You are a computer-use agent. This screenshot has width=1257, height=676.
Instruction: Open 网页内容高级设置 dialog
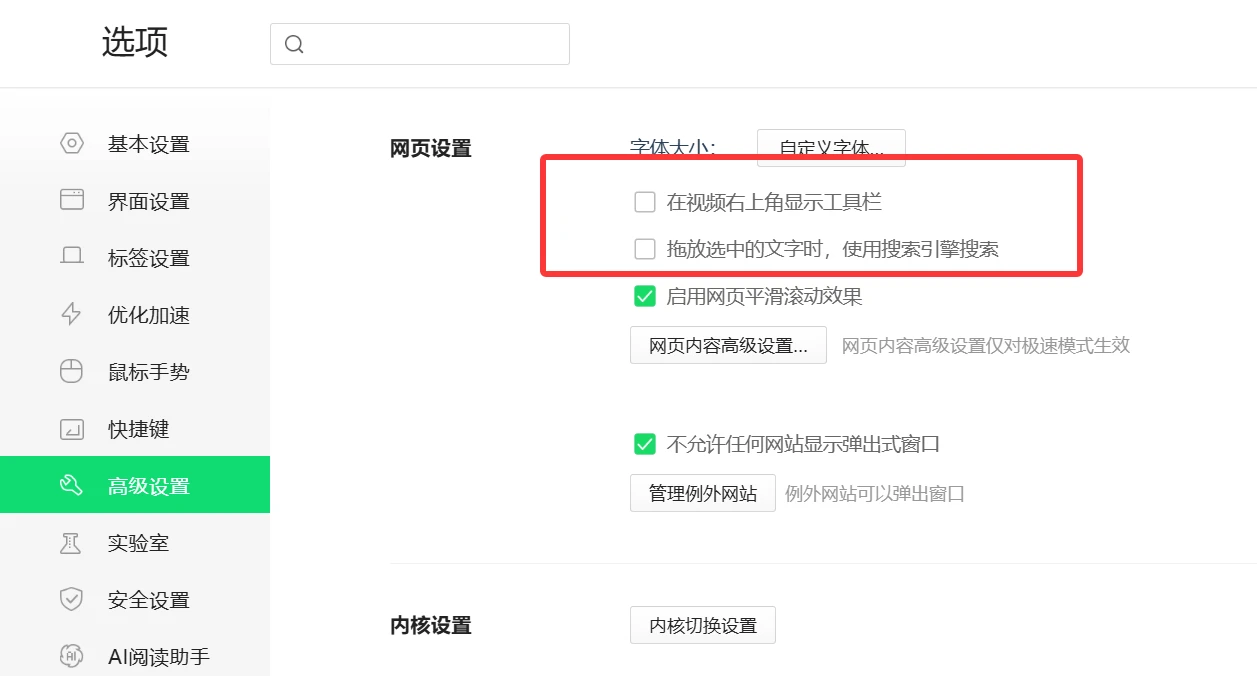[x=728, y=346]
